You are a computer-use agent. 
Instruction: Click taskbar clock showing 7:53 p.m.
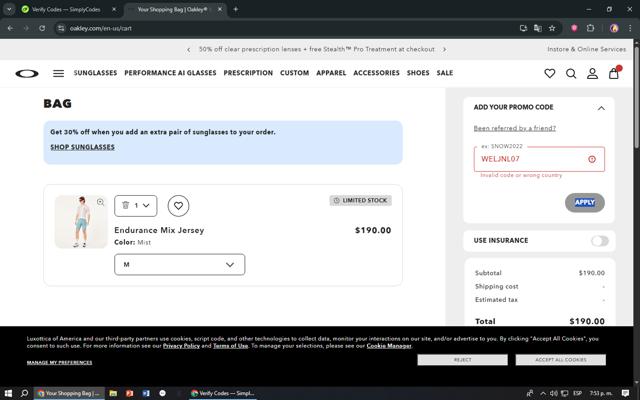pos(601,393)
